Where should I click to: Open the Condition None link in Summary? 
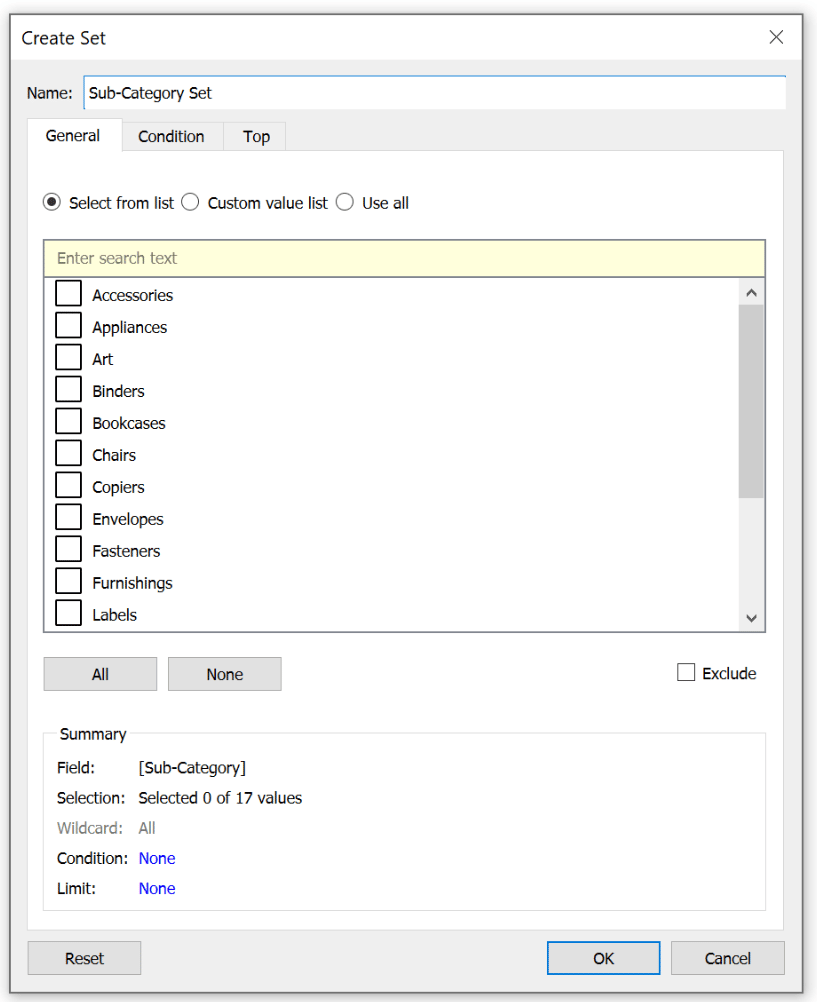pyautogui.click(x=157, y=858)
